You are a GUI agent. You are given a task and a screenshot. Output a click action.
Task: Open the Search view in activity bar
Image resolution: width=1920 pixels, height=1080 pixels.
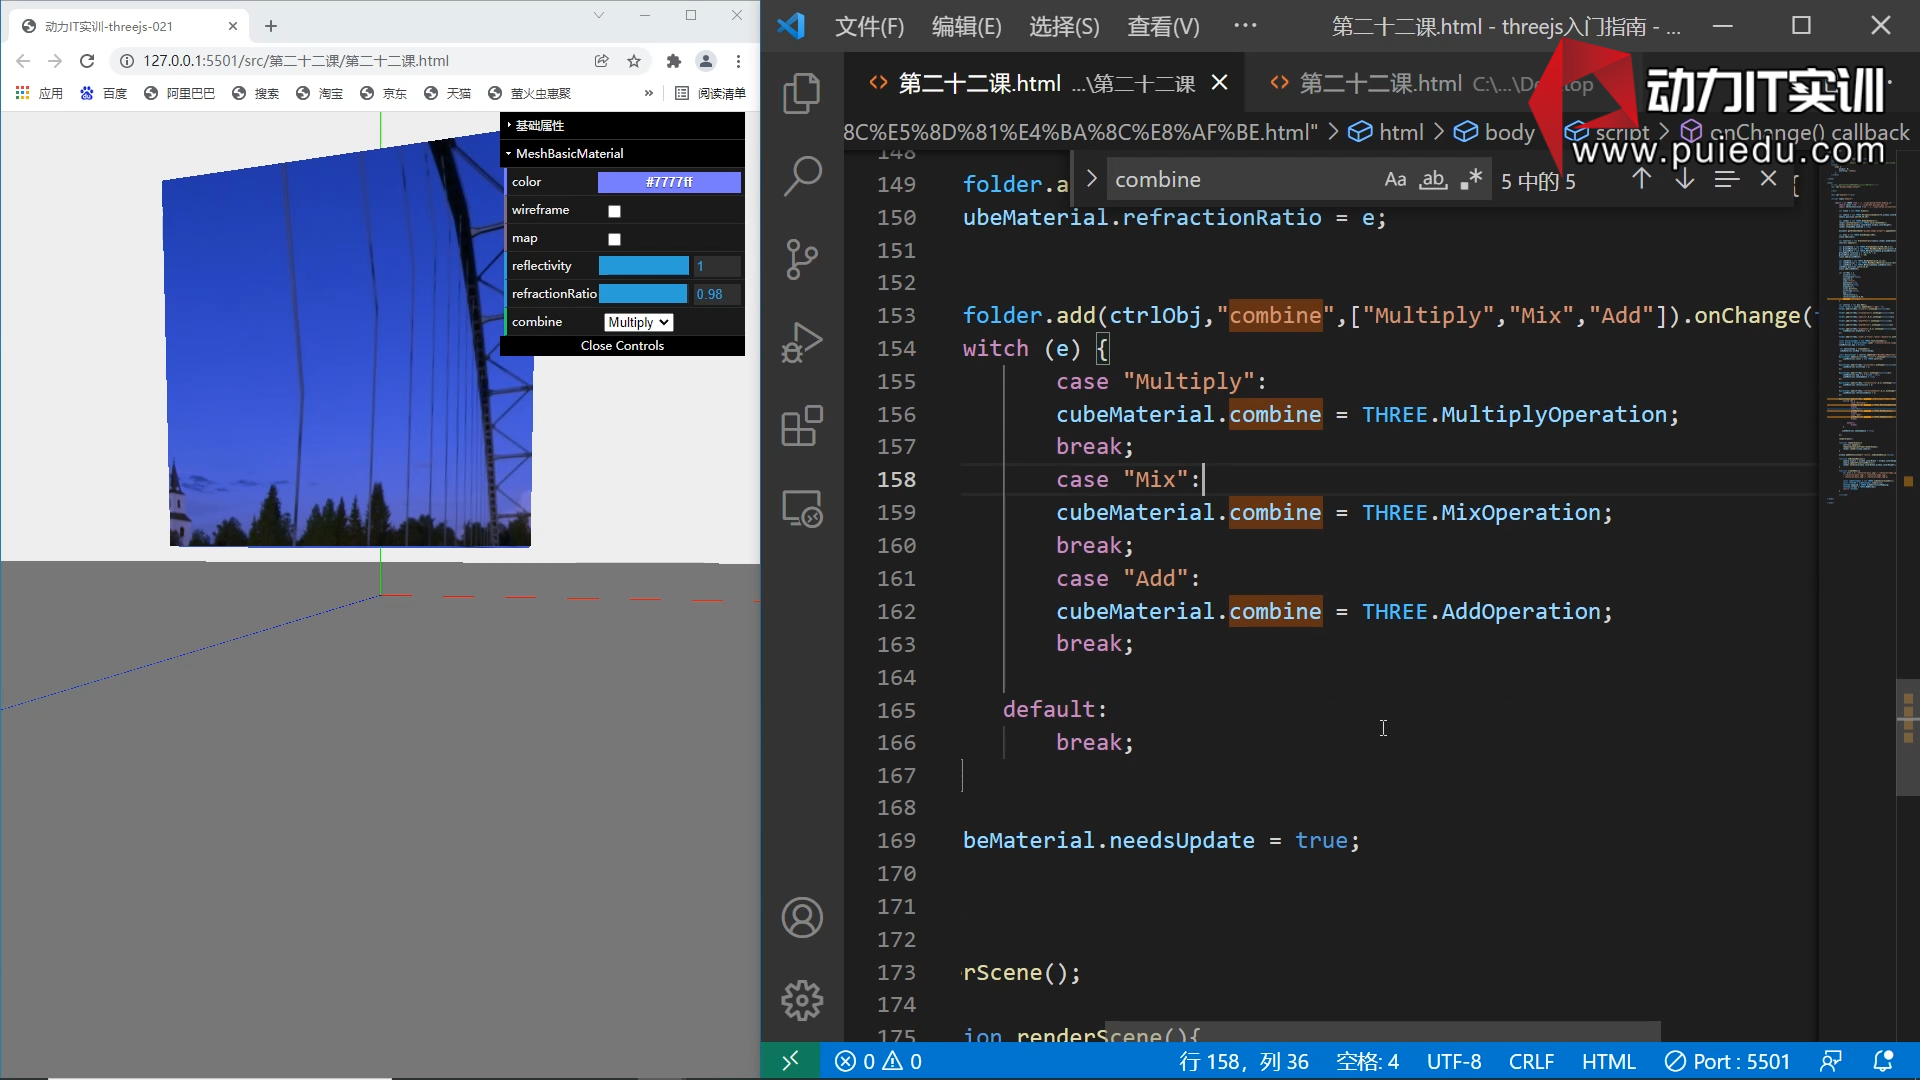pos(801,176)
